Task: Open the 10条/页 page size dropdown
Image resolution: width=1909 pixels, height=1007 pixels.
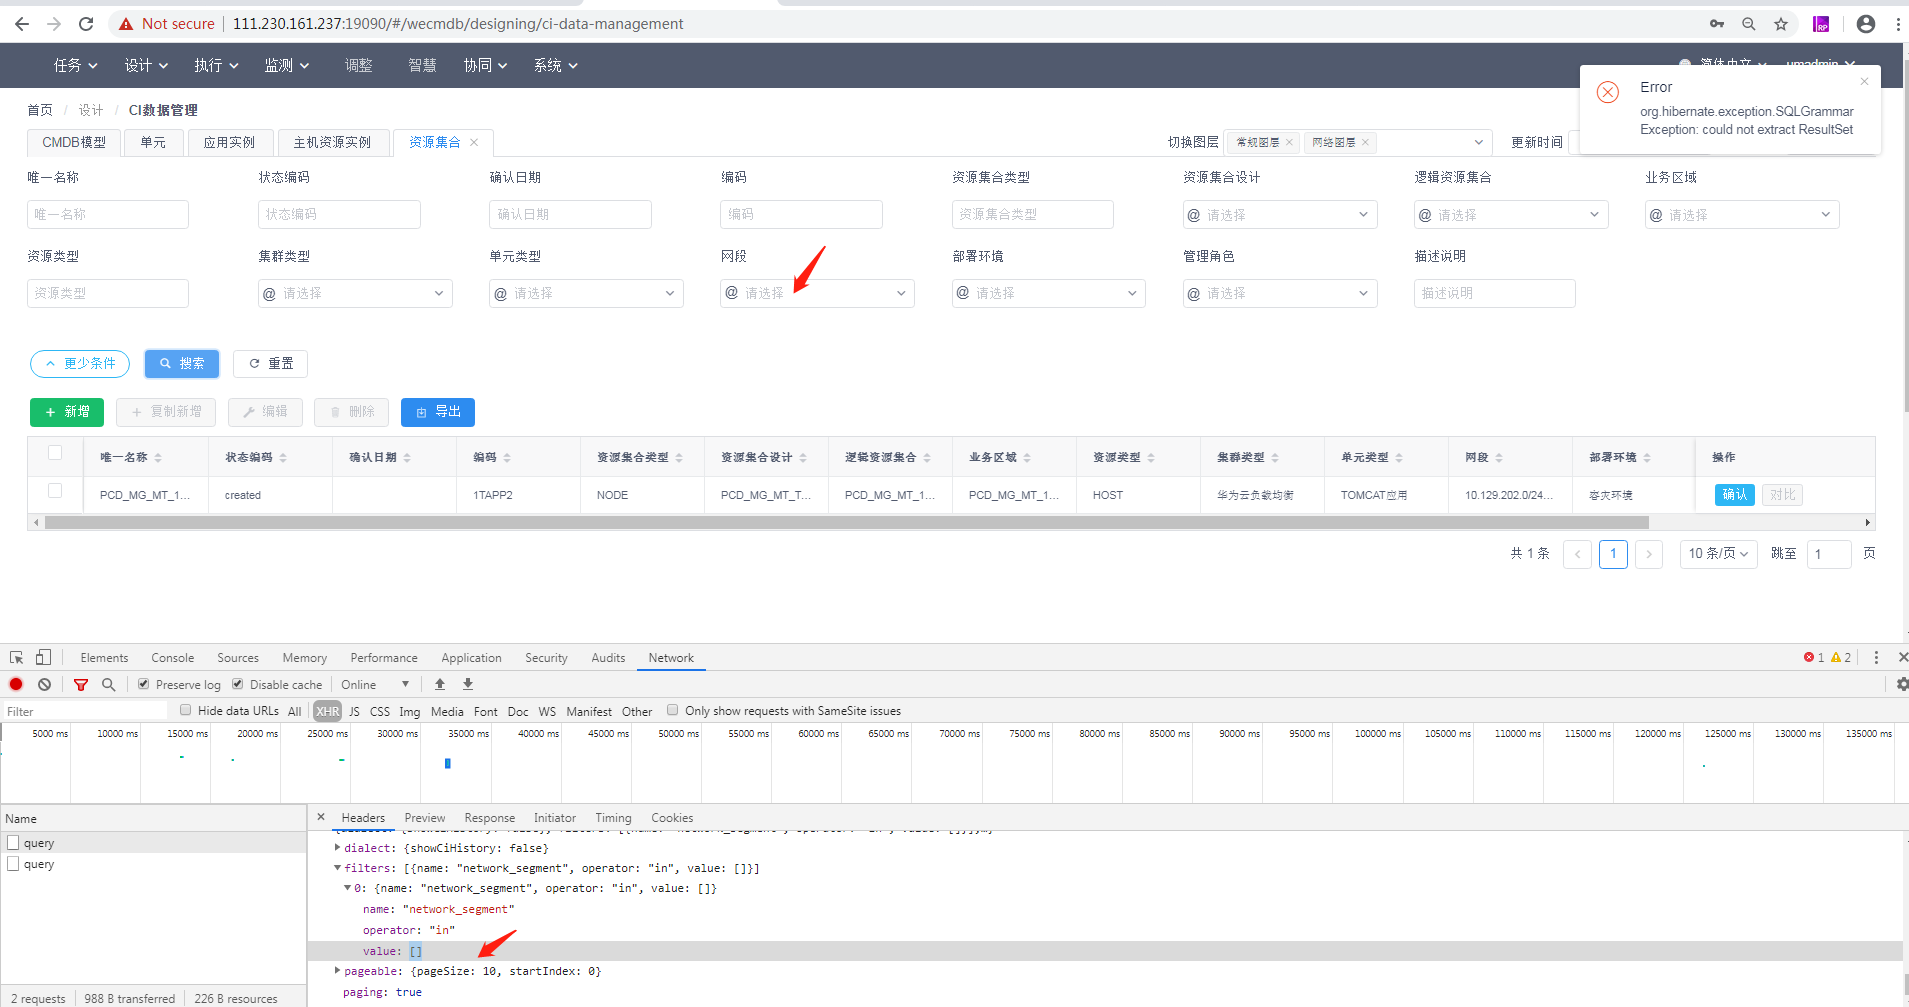Action: pos(1717,553)
